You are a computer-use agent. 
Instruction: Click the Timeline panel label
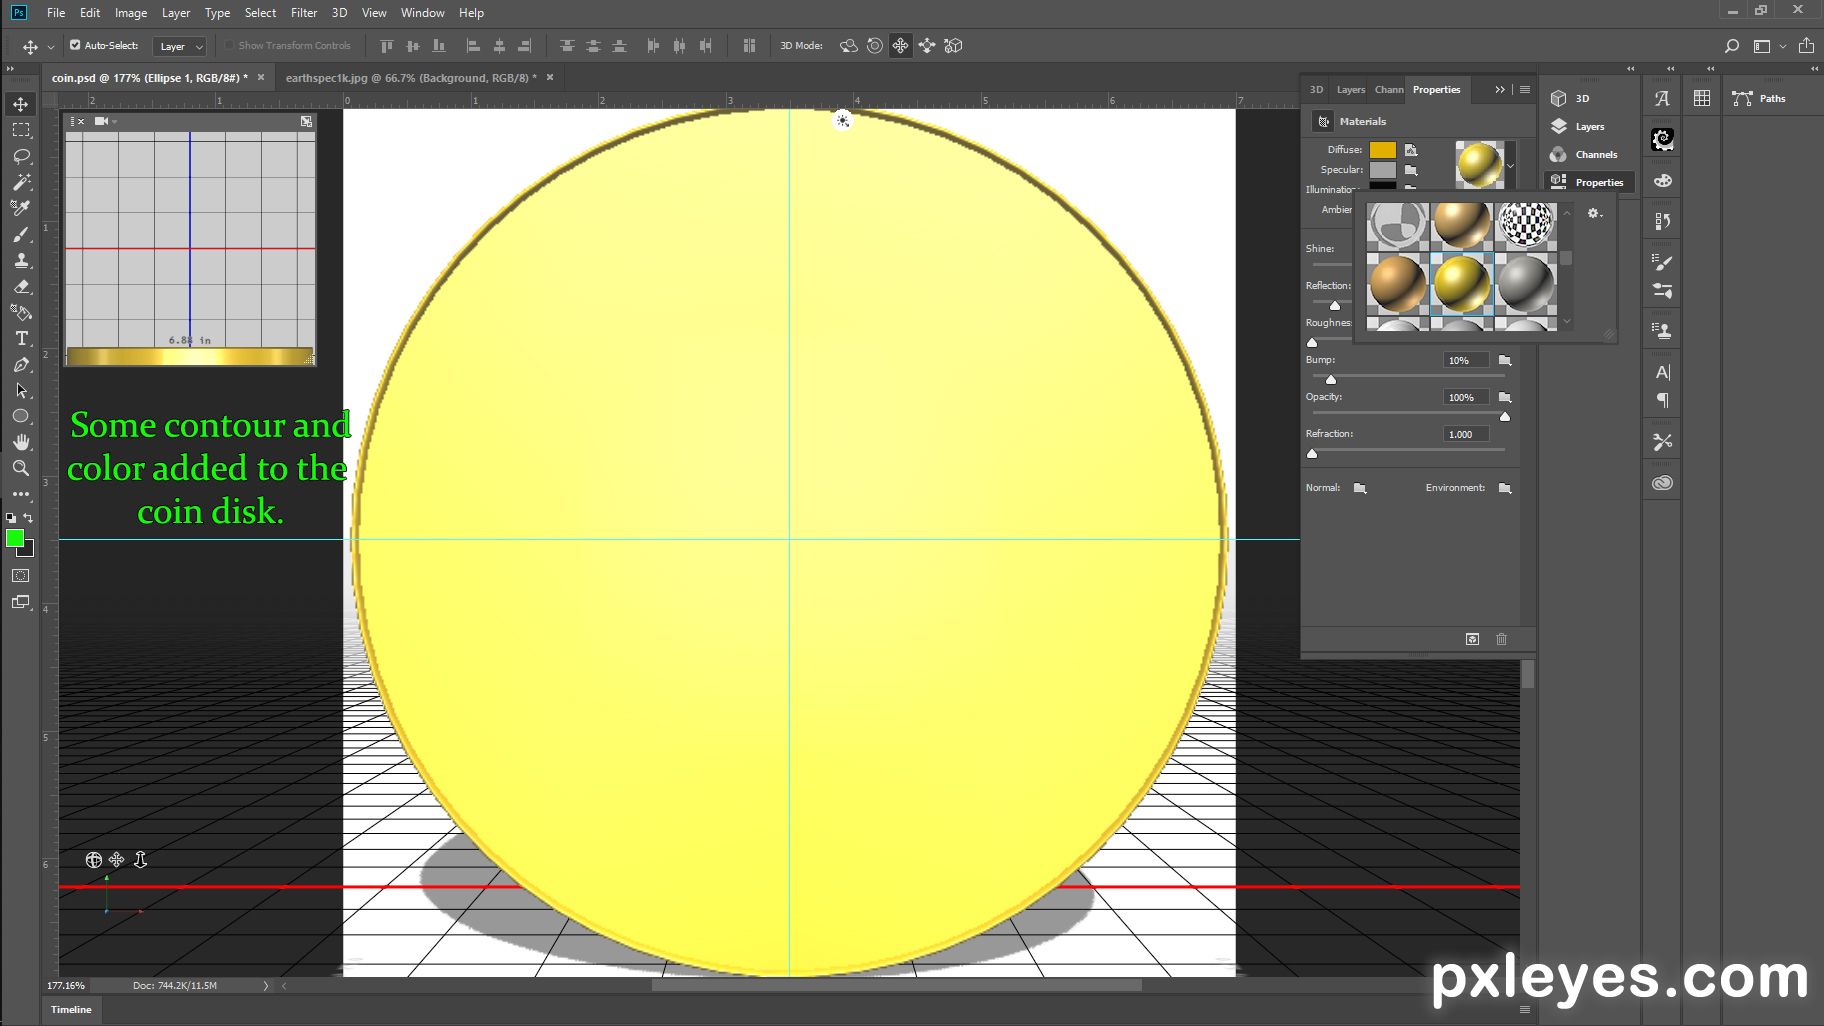coord(71,1009)
